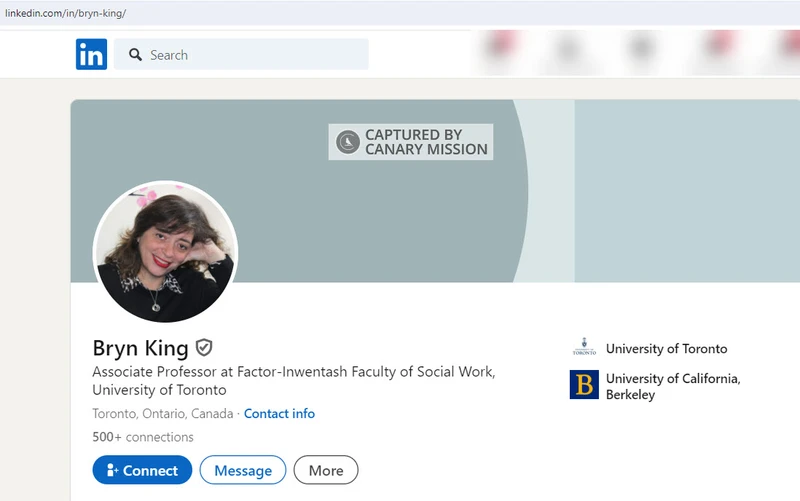
Task: Click the Message button
Action: (x=243, y=470)
